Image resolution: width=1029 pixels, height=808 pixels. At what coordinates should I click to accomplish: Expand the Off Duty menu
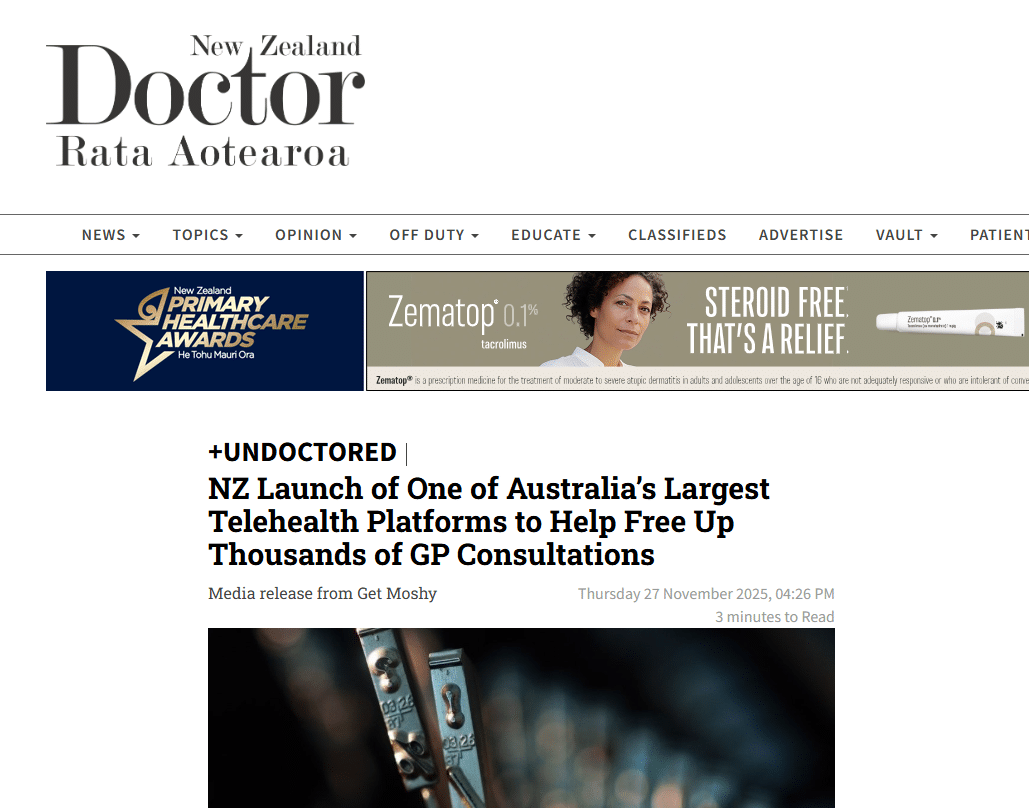click(x=434, y=235)
